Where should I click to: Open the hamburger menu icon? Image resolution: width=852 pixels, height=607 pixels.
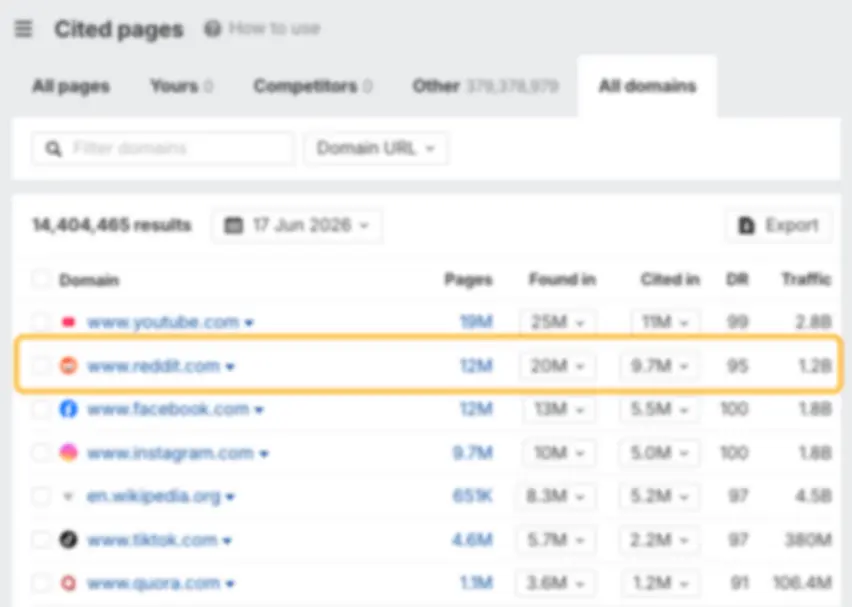23,28
